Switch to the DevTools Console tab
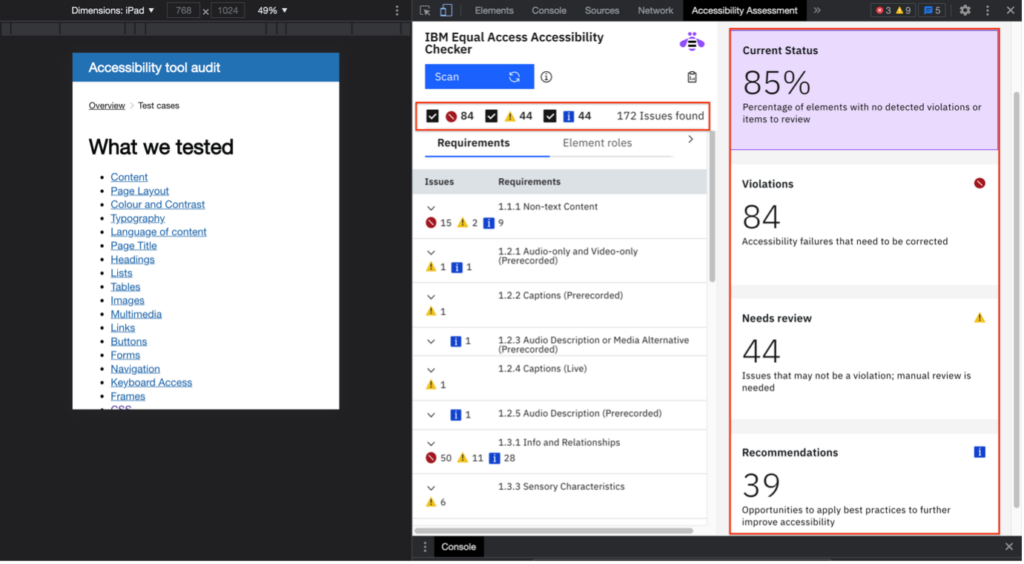 tap(549, 10)
